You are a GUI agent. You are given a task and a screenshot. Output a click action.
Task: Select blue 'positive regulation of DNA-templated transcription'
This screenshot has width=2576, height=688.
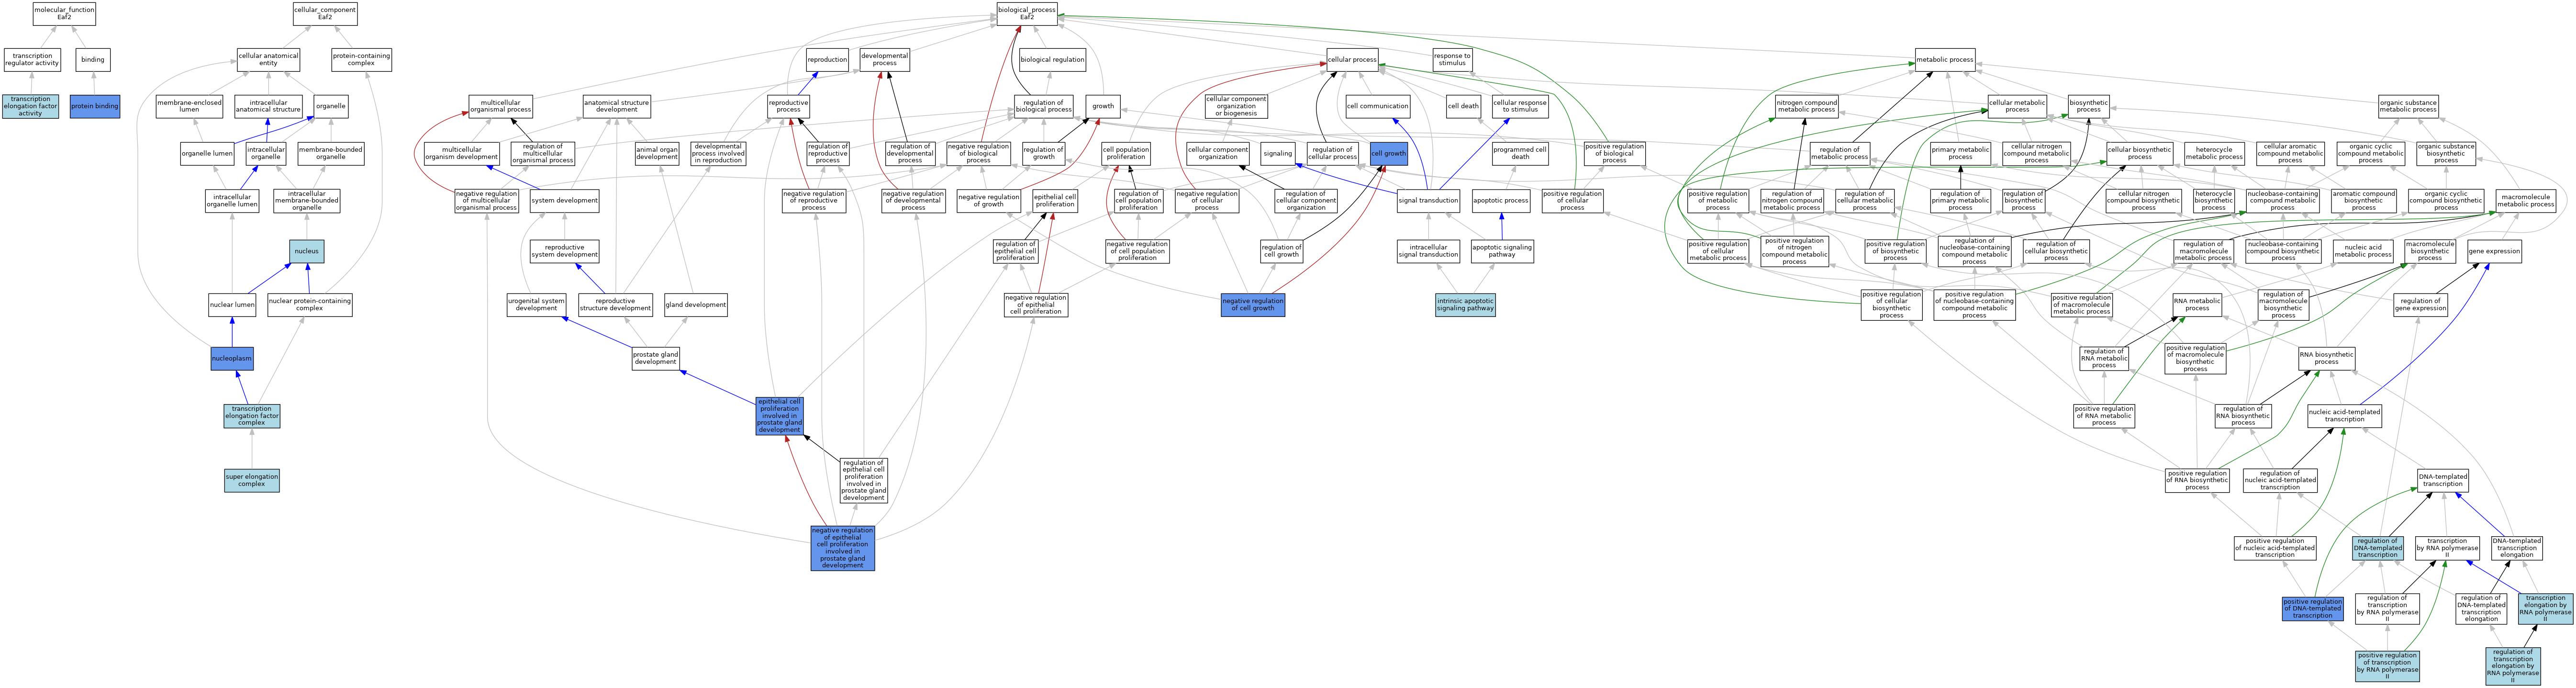coord(2313,609)
